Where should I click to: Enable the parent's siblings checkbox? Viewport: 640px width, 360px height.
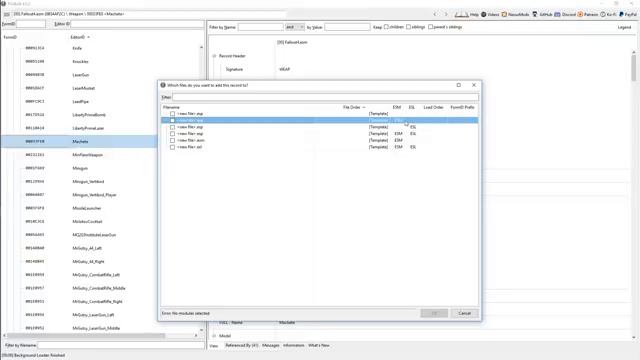(430, 27)
